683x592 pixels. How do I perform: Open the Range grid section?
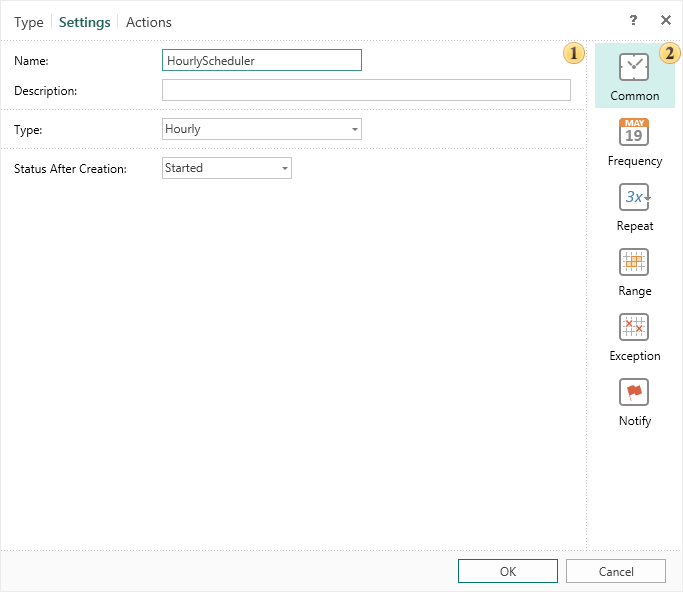(634, 272)
